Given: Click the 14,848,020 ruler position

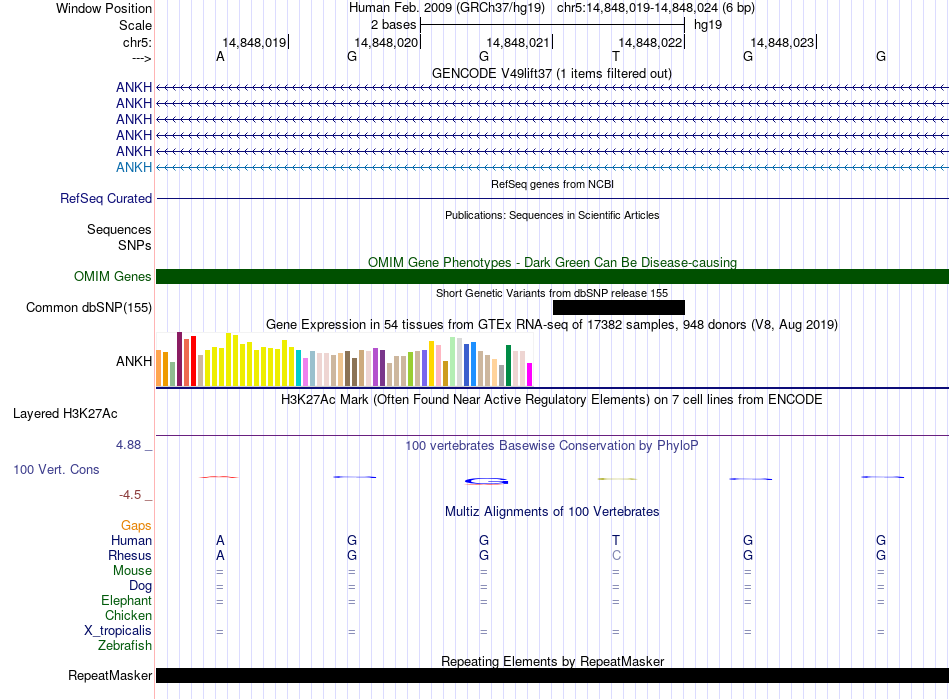Looking at the screenshot, I should tap(386, 42).
